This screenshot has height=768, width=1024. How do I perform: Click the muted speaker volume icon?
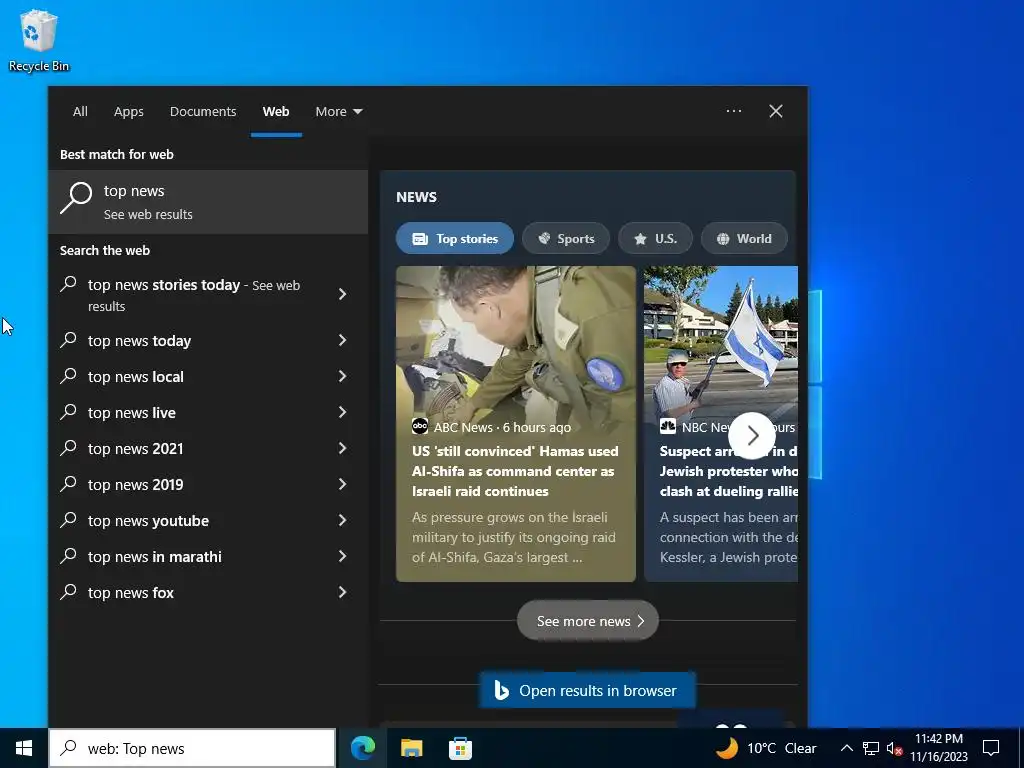pyautogui.click(x=894, y=748)
